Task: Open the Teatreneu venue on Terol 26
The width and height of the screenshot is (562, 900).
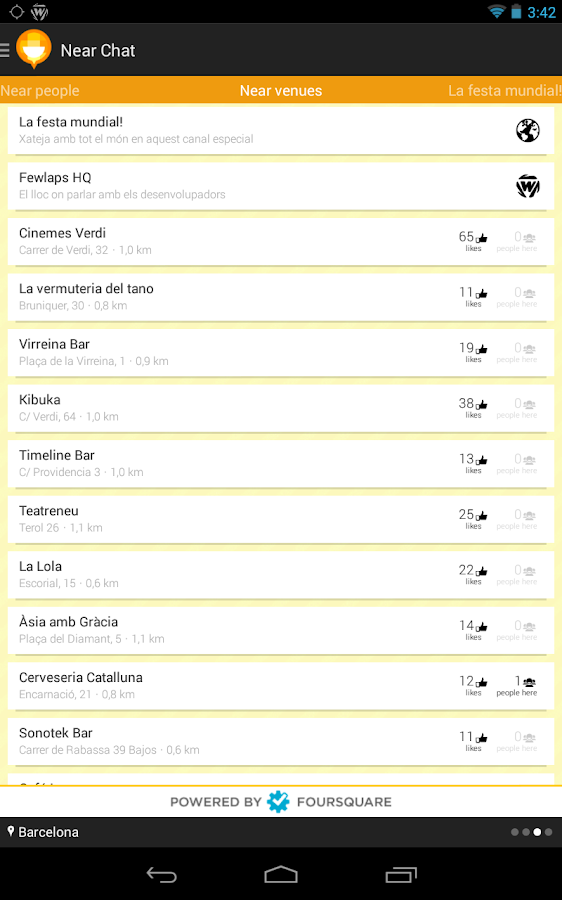Action: click(x=281, y=519)
